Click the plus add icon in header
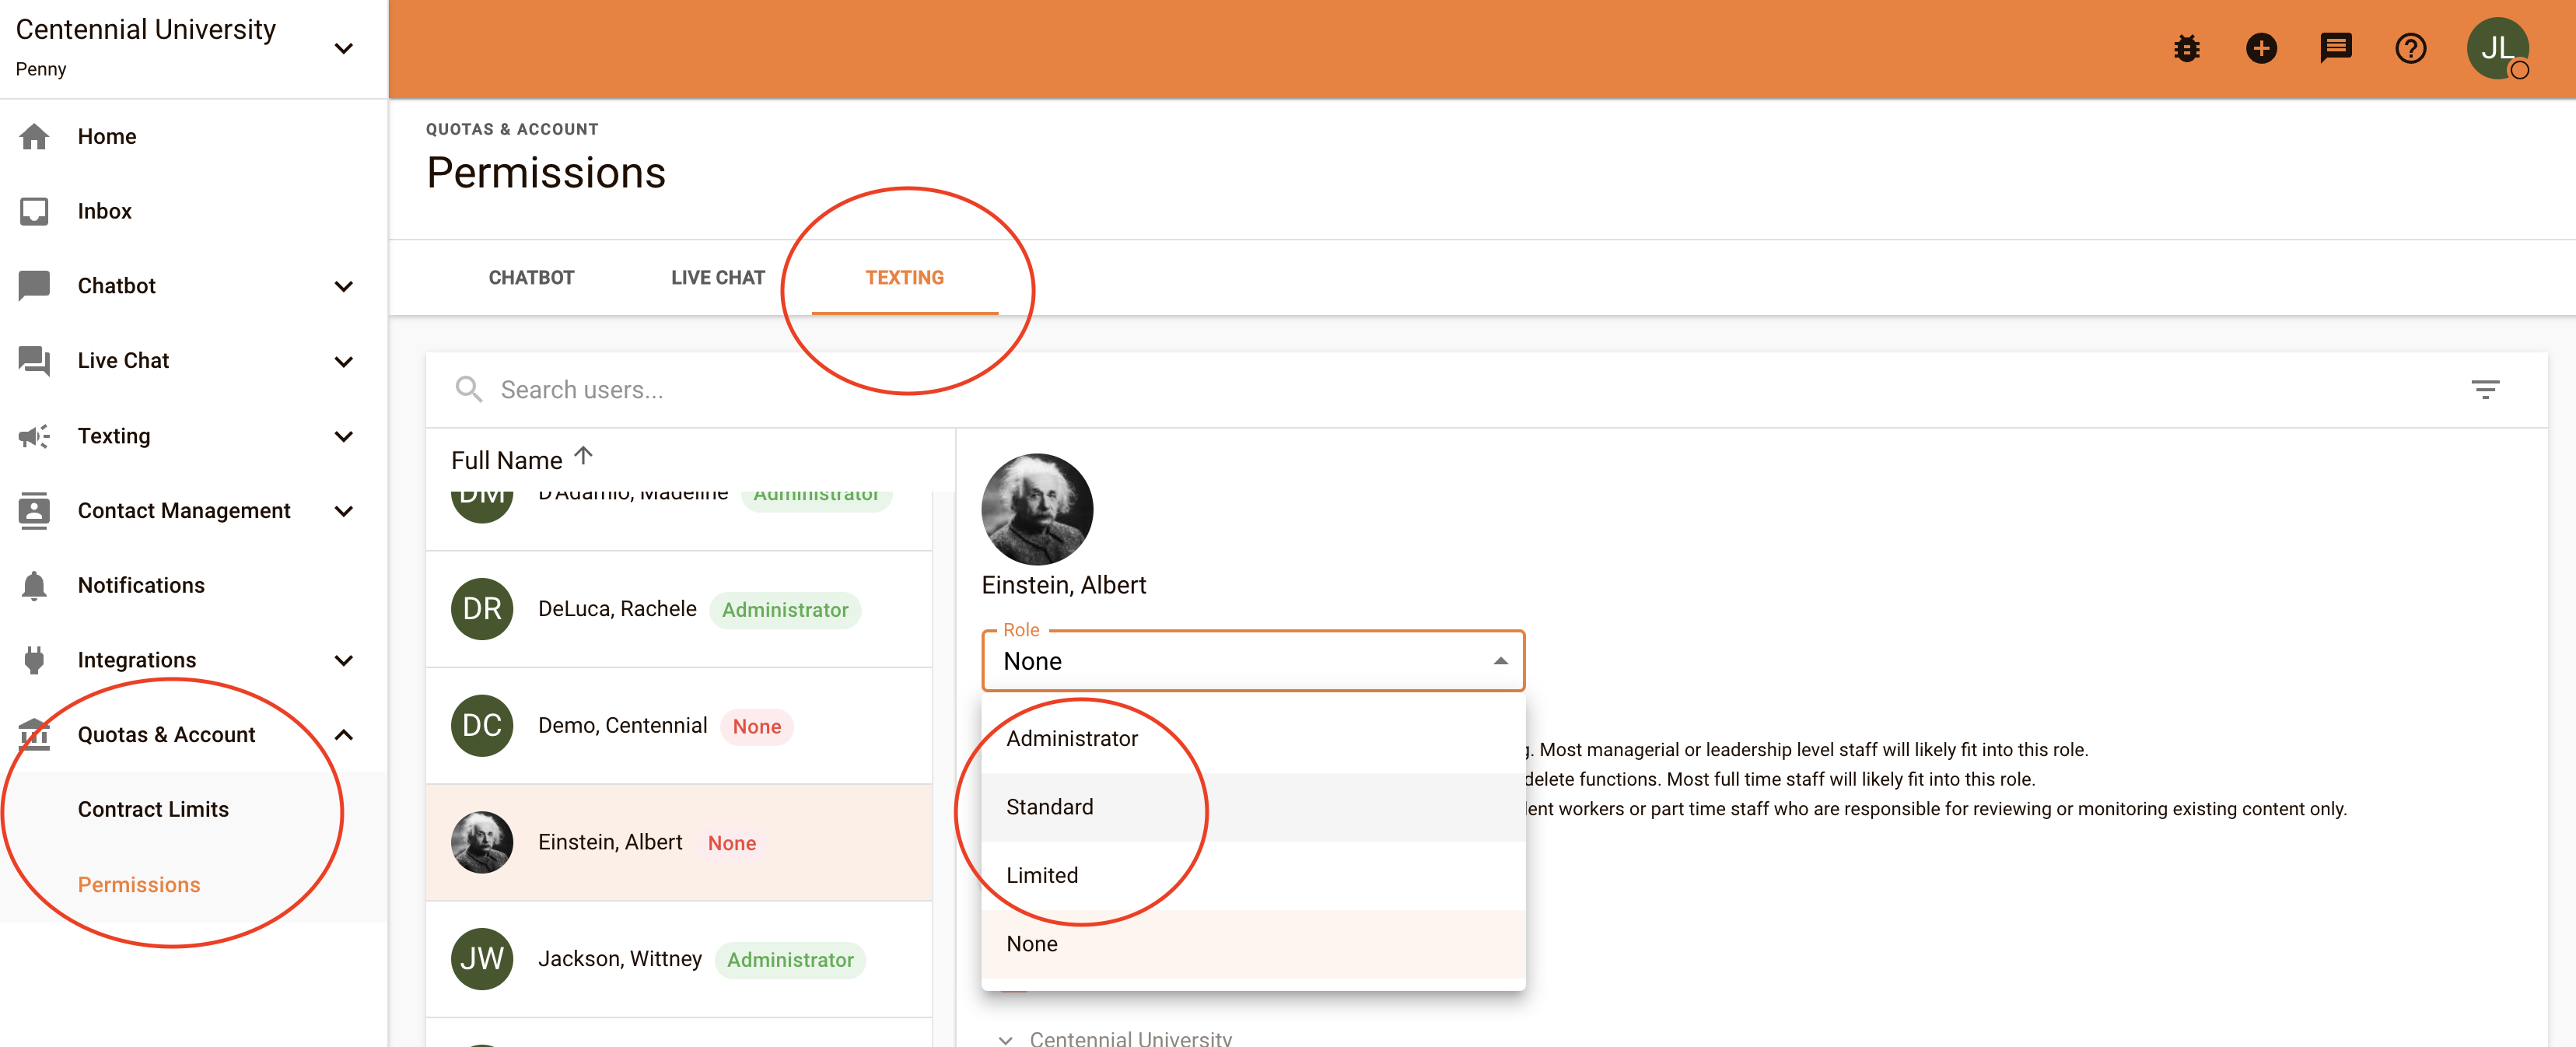Screen dimensions: 2576x1047 click(2260, 48)
